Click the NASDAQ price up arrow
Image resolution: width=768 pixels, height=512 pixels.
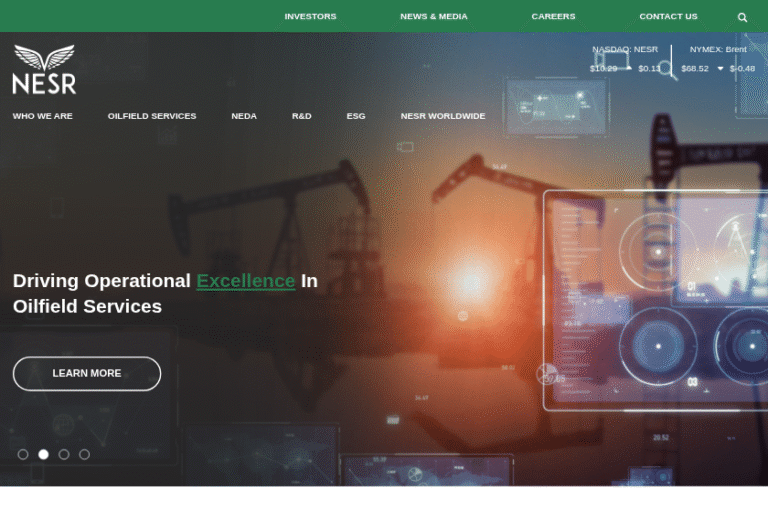[x=628, y=68]
